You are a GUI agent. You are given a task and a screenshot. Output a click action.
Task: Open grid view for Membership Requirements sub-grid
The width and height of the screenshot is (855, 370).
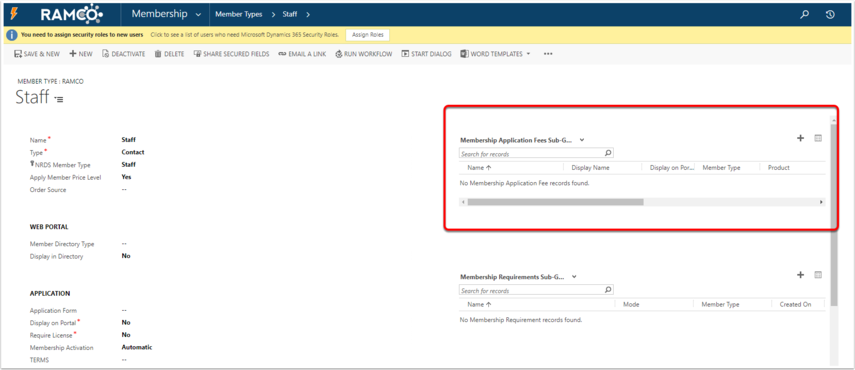pos(818,275)
